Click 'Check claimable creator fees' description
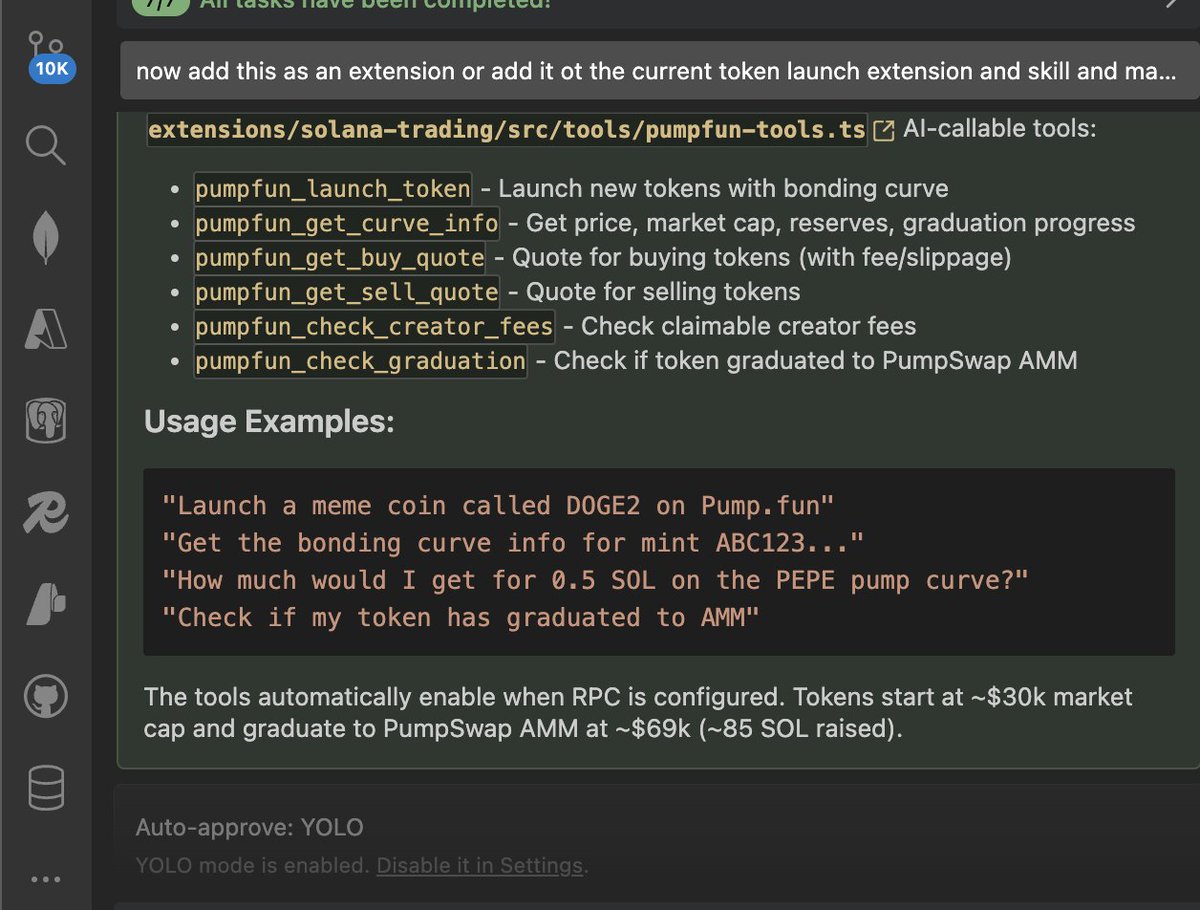Viewport: 1200px width, 910px height. (748, 326)
